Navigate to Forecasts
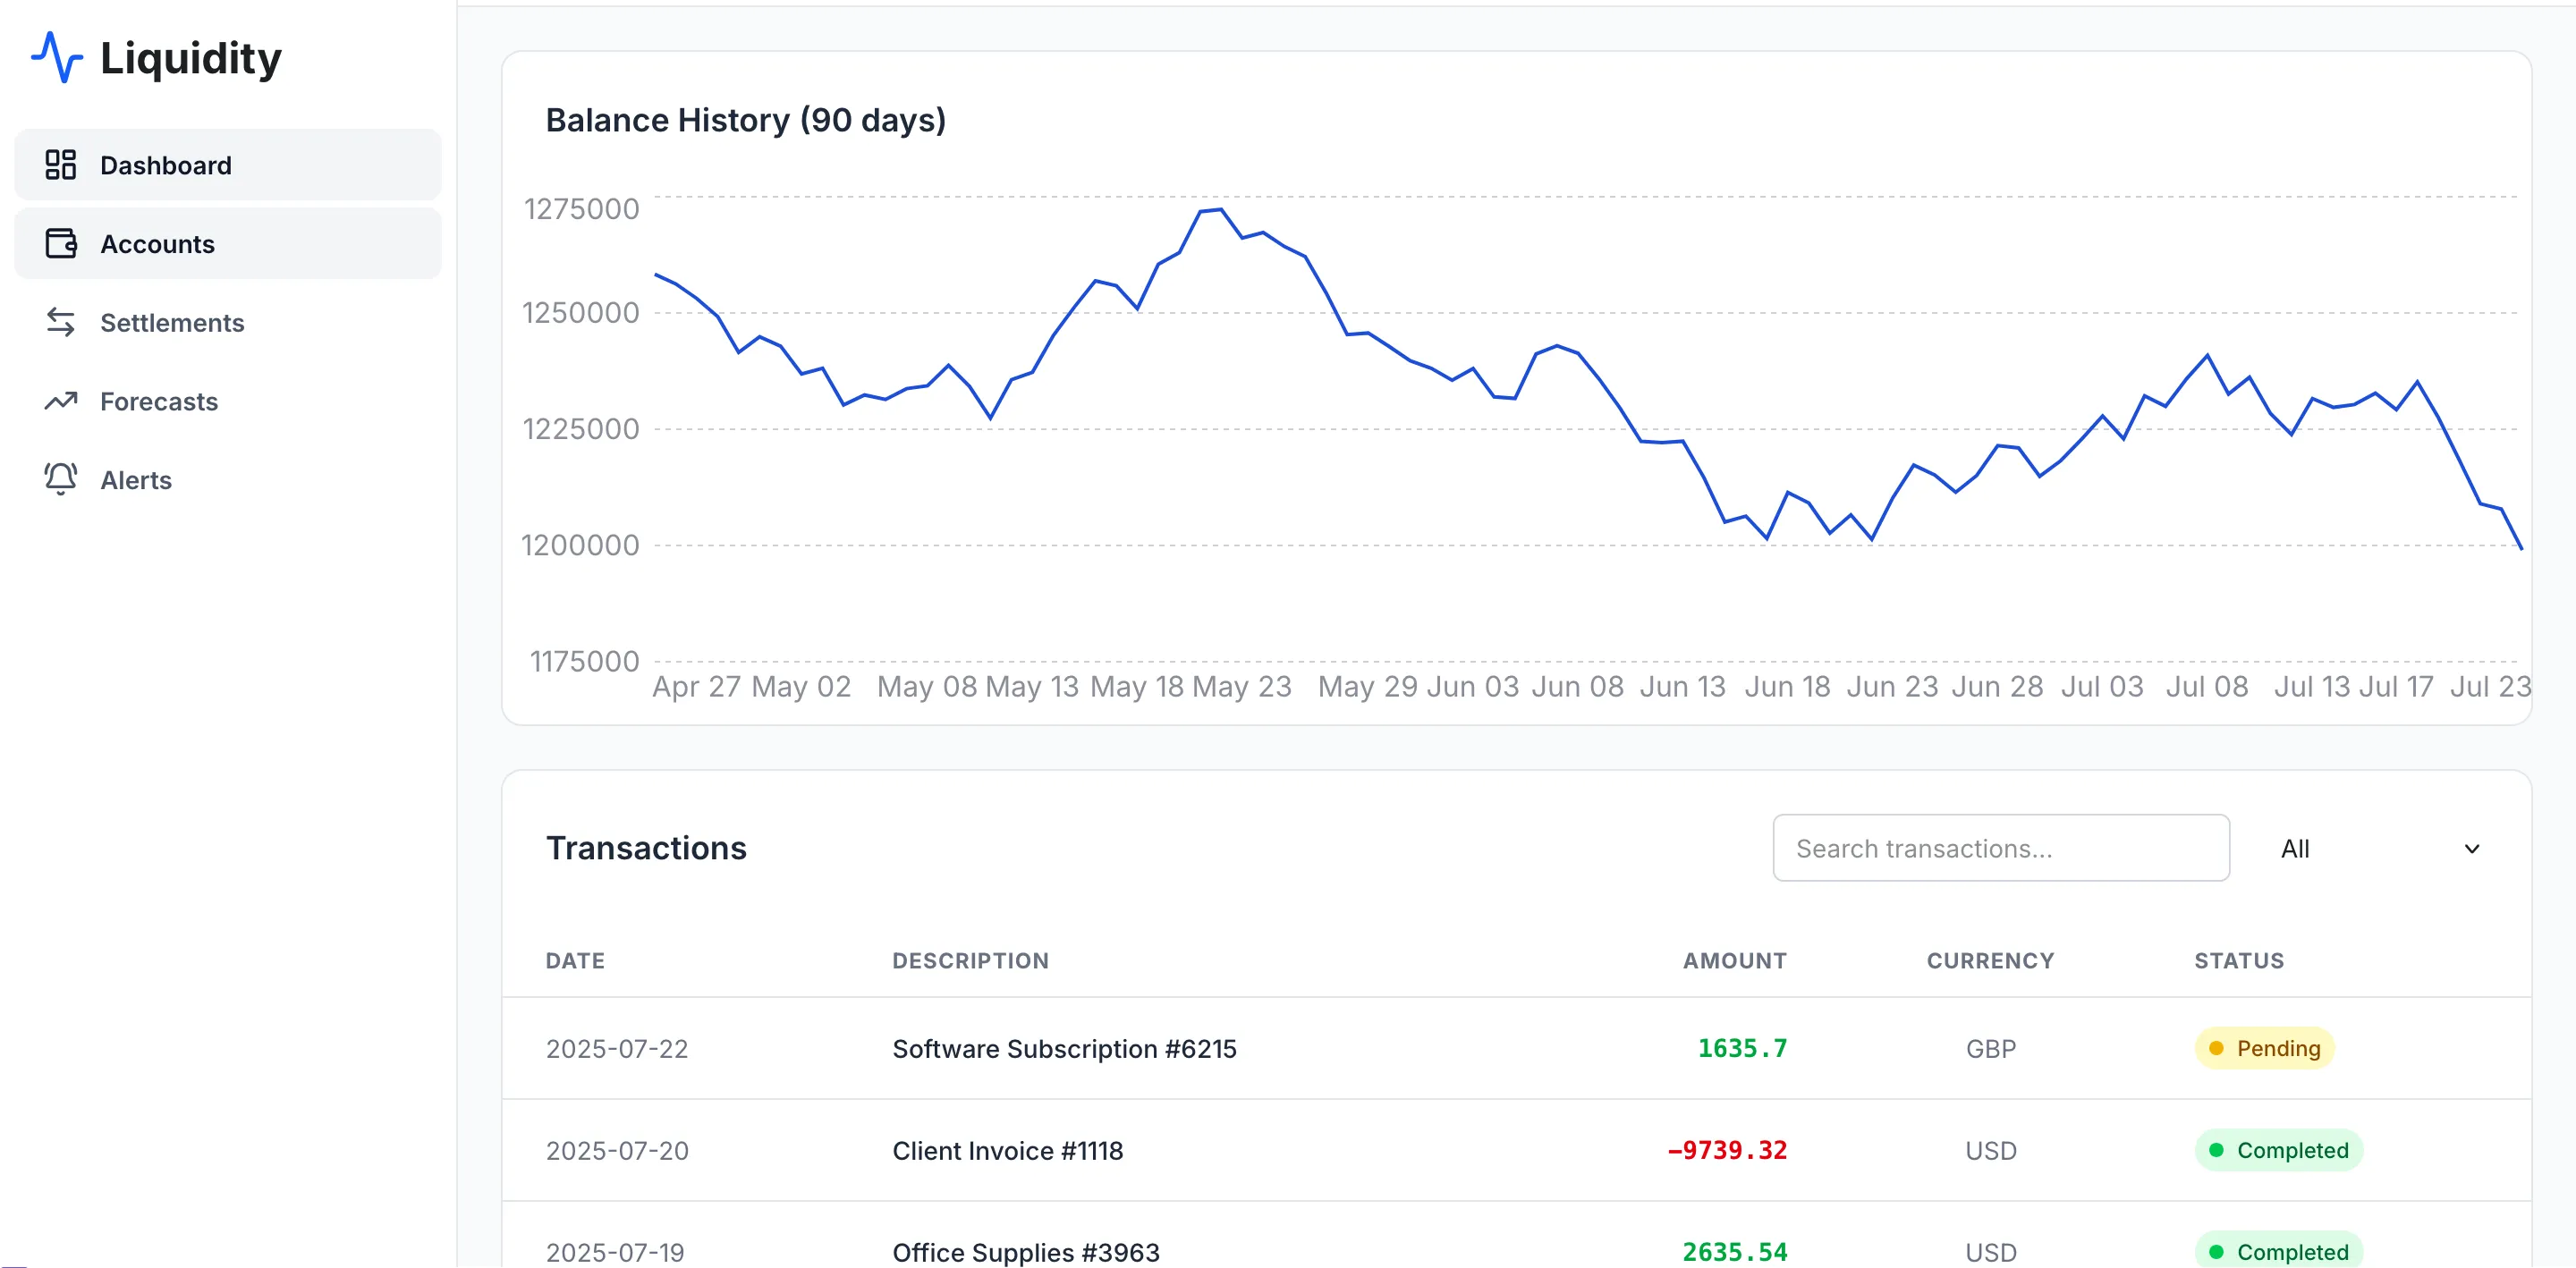 click(x=159, y=401)
